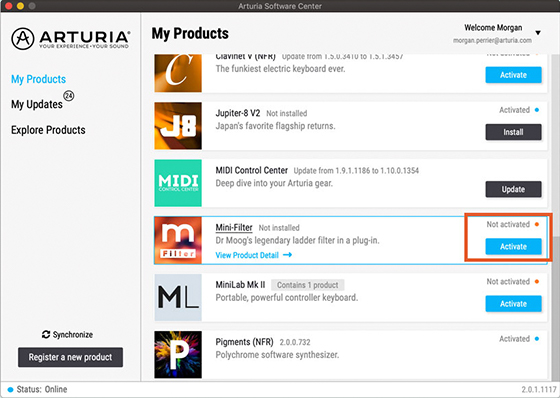The width and height of the screenshot is (560, 398).
Task: Click the 24 updates badge
Action: point(69,96)
